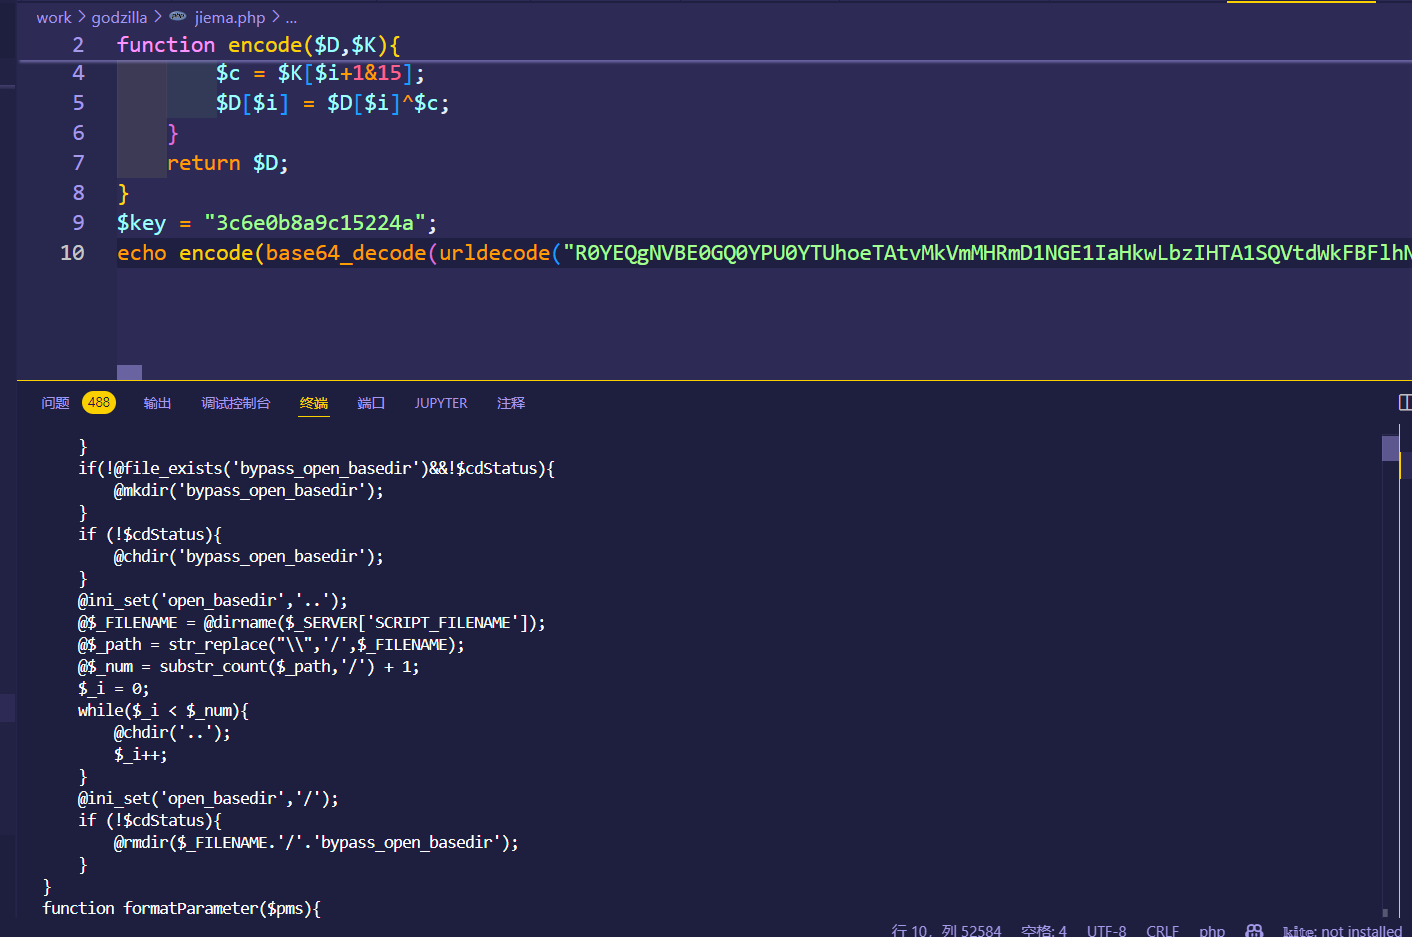Screen dimensions: 1412x937
Task: Click the editor horizontal scrollbar thumb
Action: pos(129,372)
